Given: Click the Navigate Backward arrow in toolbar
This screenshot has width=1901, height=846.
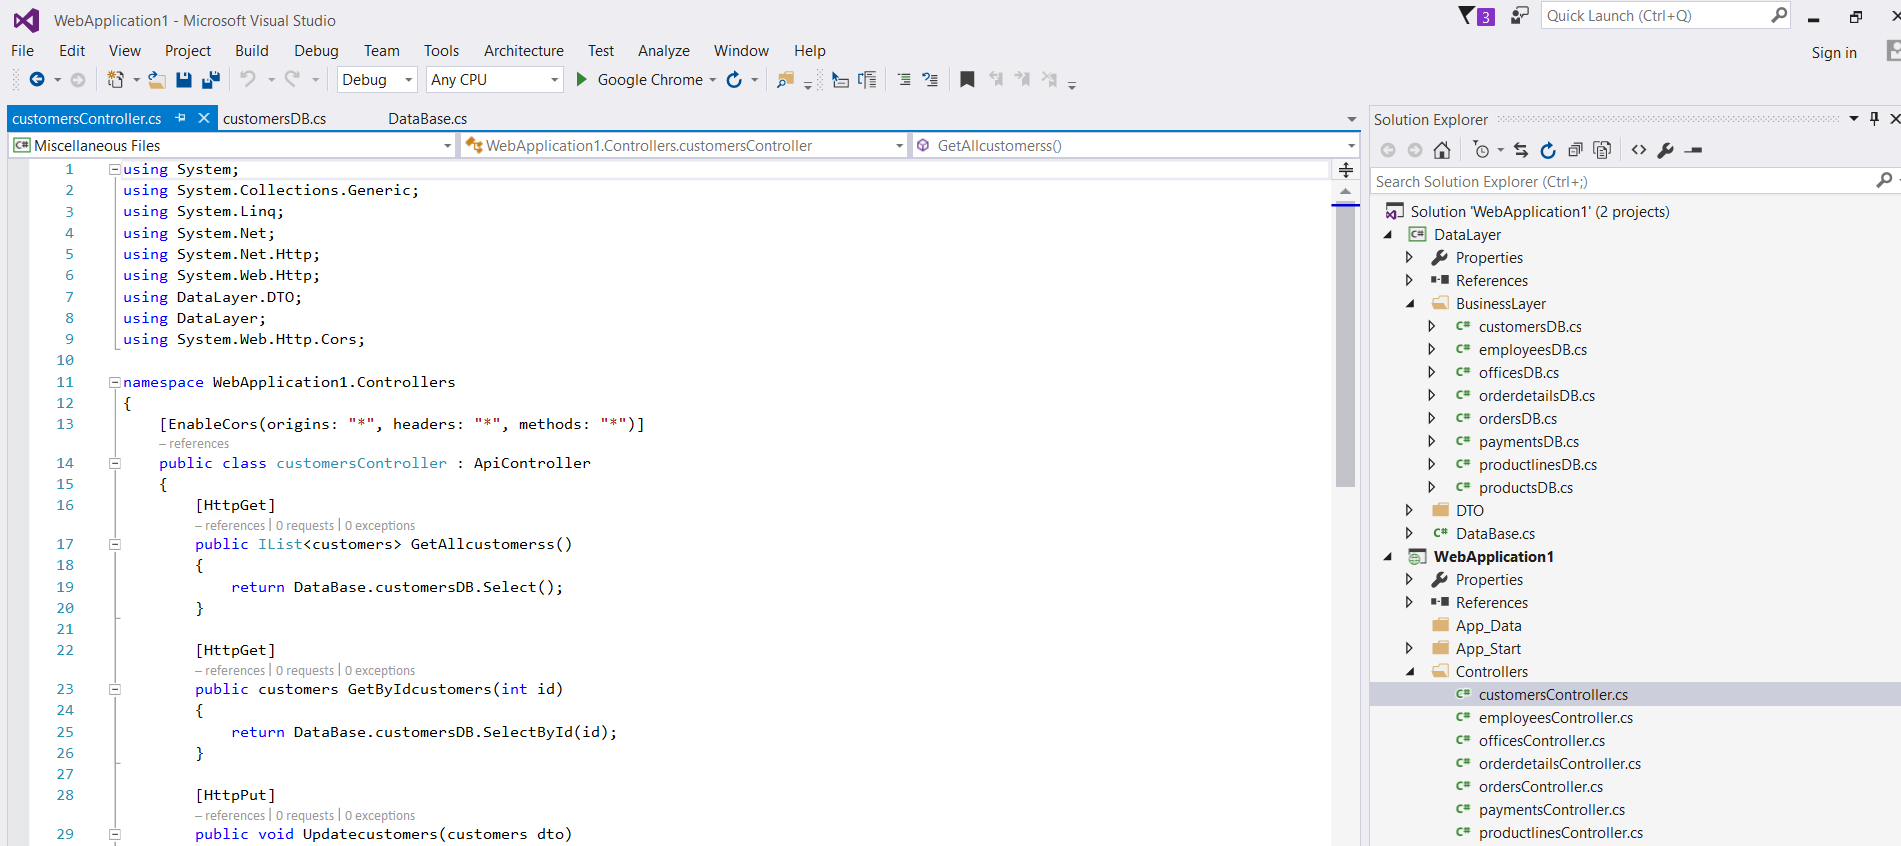Looking at the screenshot, I should point(37,80).
